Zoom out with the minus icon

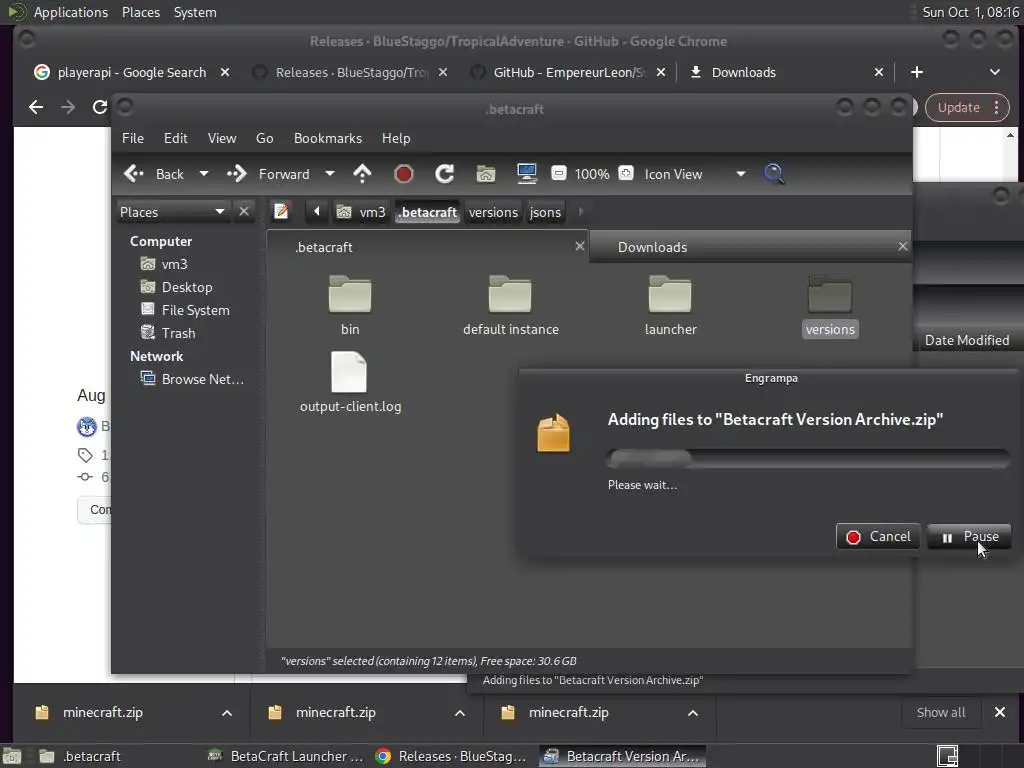(x=558, y=173)
